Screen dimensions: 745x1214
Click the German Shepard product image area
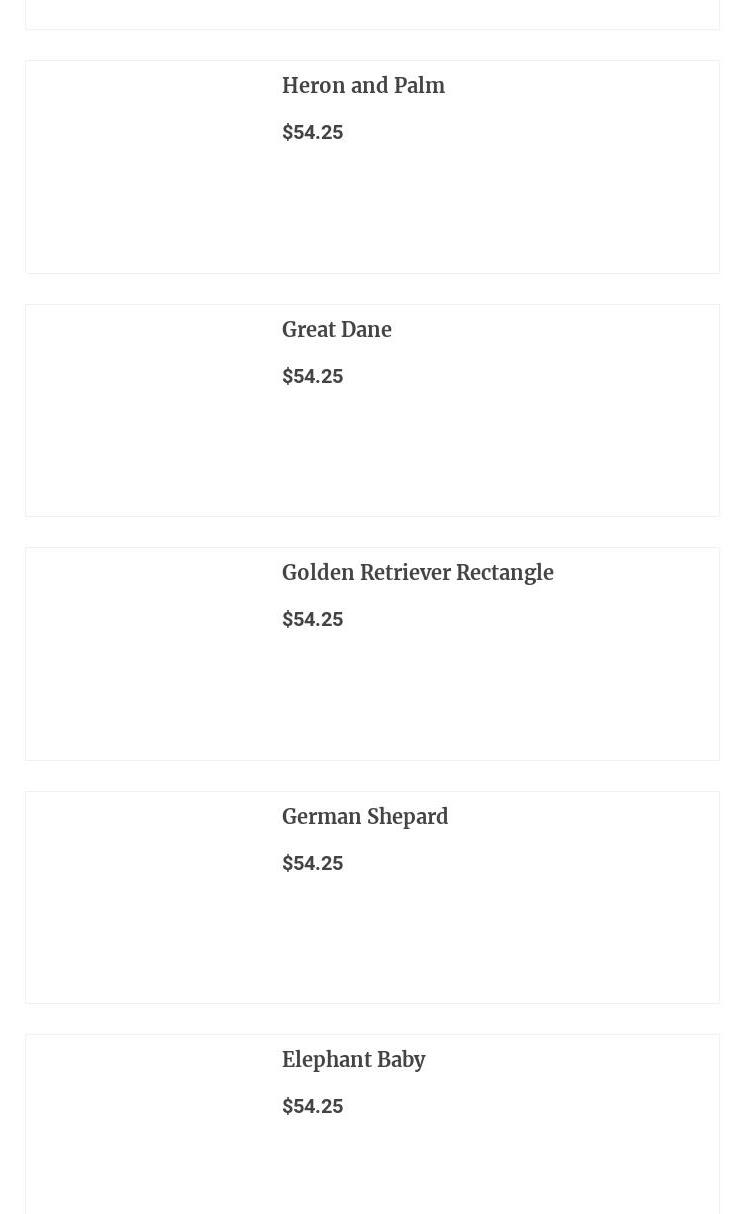click(146, 897)
